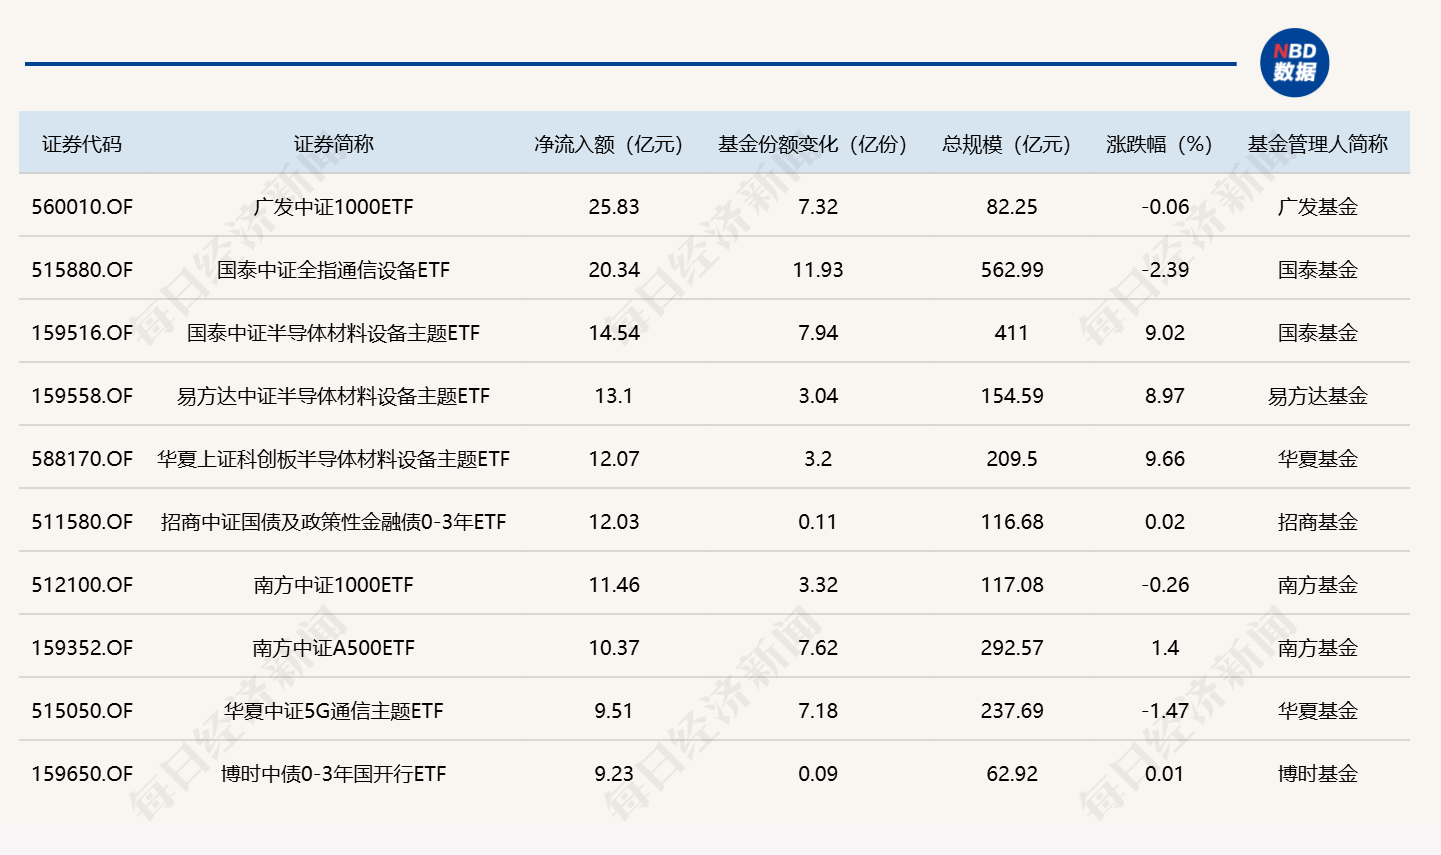This screenshot has height=855, width=1441.
Task: Click share change value 7.62
Action: (818, 648)
